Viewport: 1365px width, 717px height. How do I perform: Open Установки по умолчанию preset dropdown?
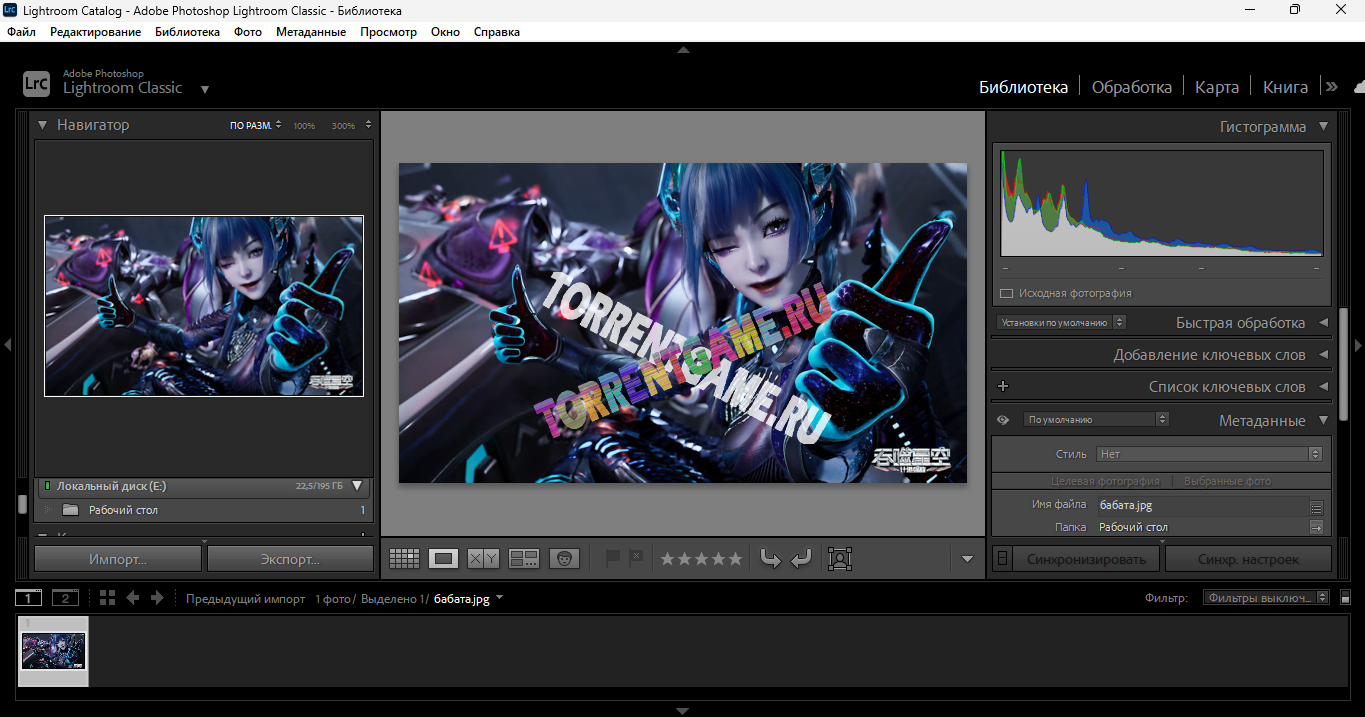[1061, 322]
